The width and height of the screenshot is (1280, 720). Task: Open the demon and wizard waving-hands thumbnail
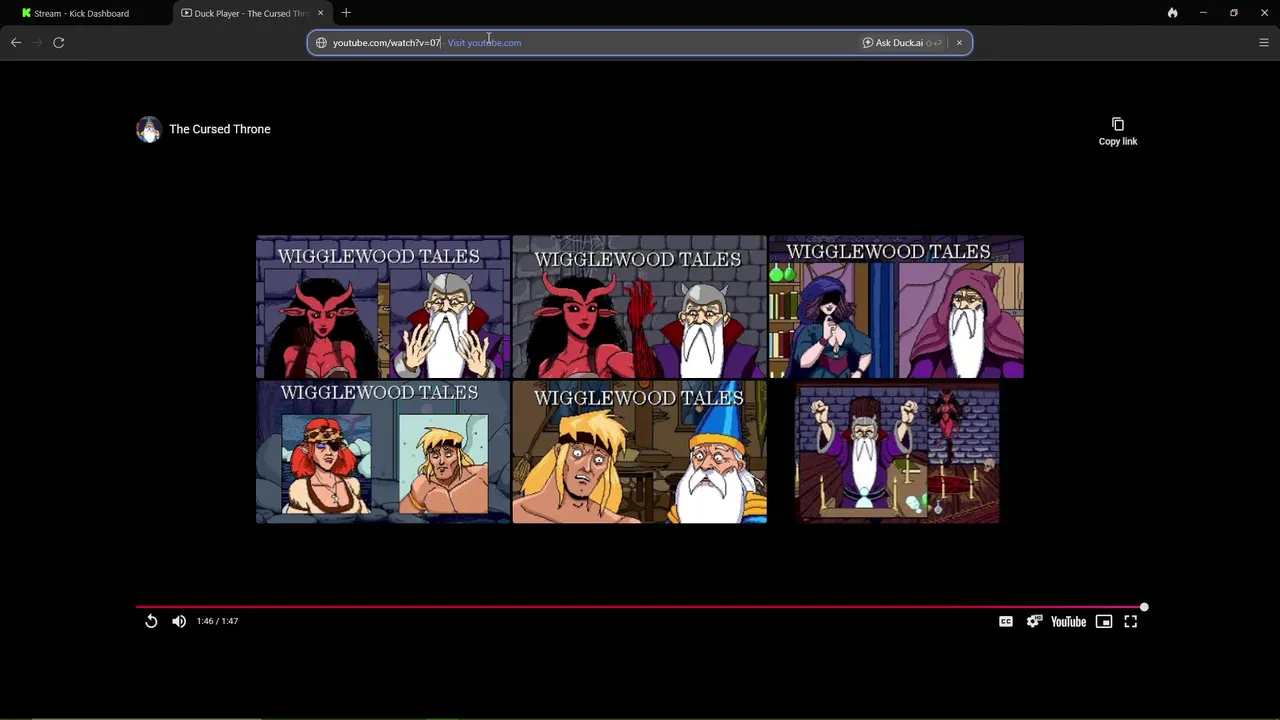[383, 307]
